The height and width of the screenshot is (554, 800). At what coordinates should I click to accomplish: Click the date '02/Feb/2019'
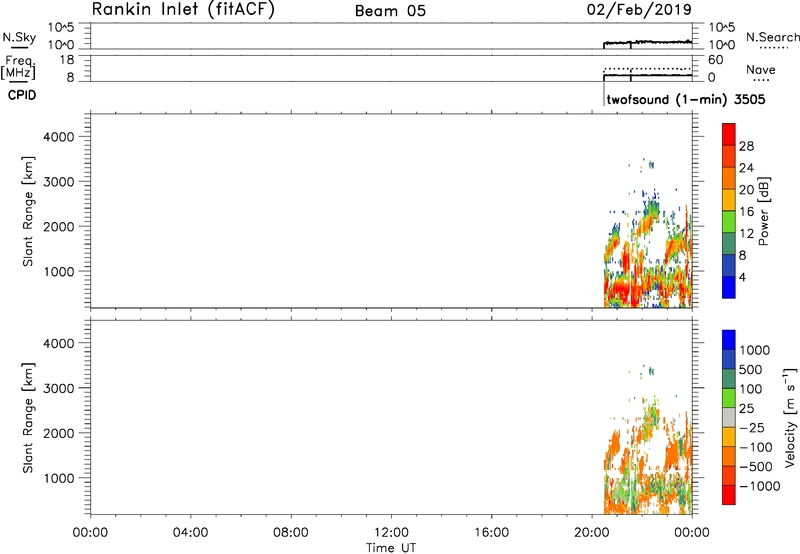(x=639, y=10)
